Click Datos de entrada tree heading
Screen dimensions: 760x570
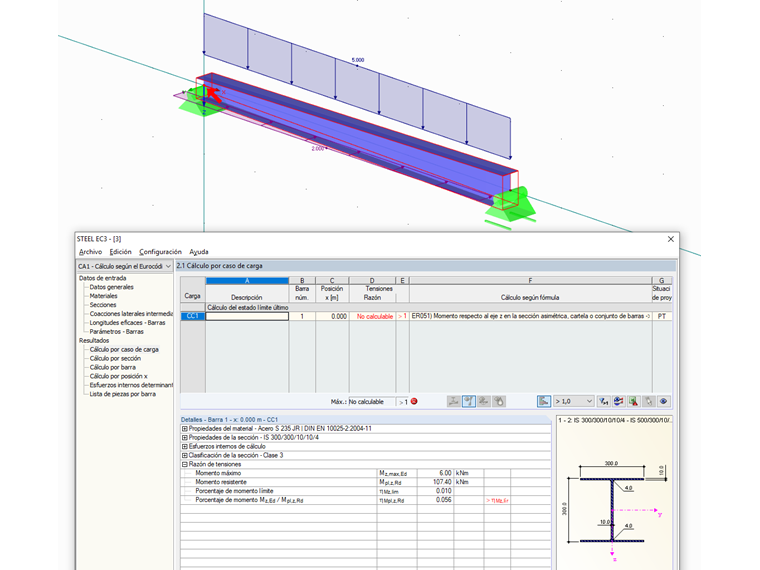pos(102,278)
